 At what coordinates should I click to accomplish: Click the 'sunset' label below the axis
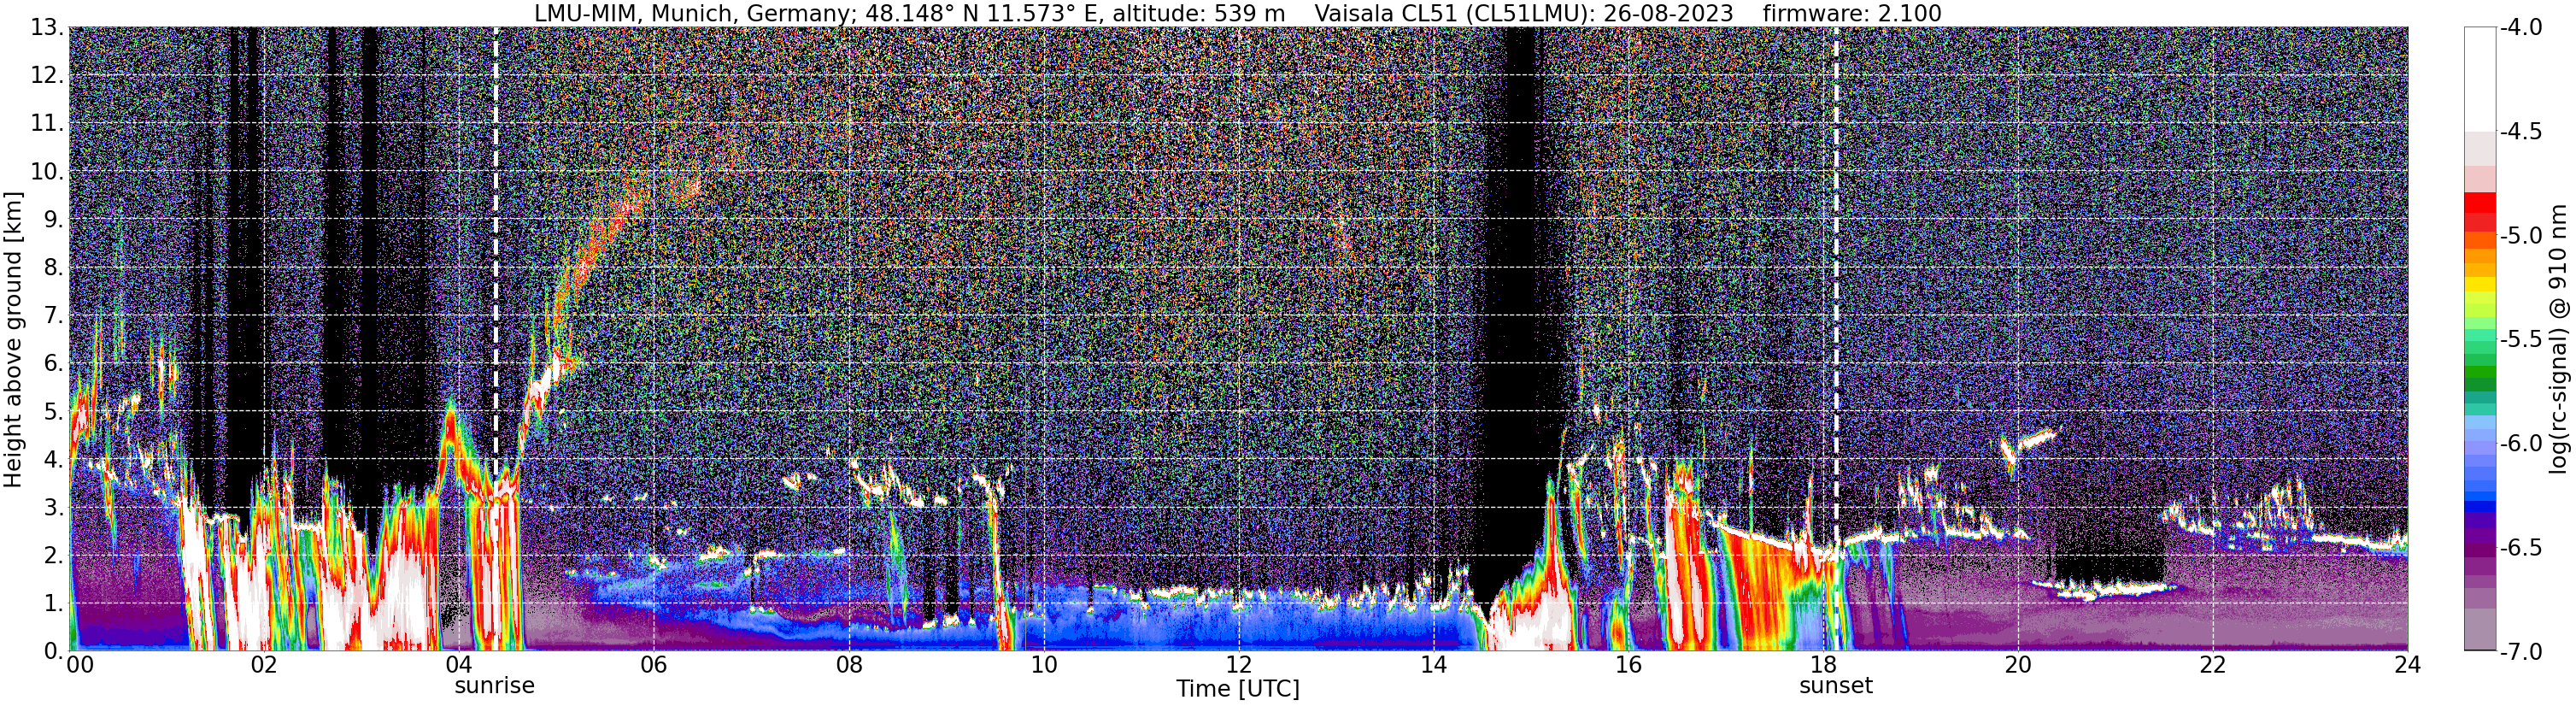pos(1835,686)
